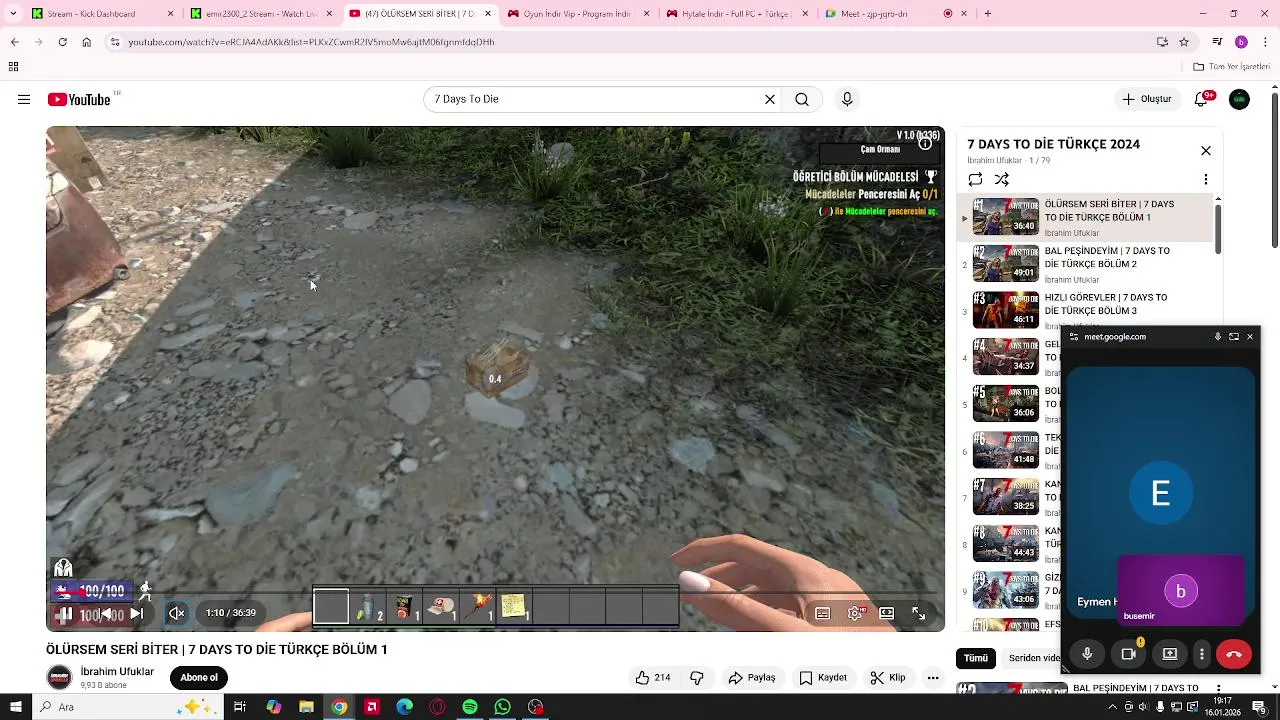Open a new browser tab
The image size is (1280, 720).
coord(988,14)
